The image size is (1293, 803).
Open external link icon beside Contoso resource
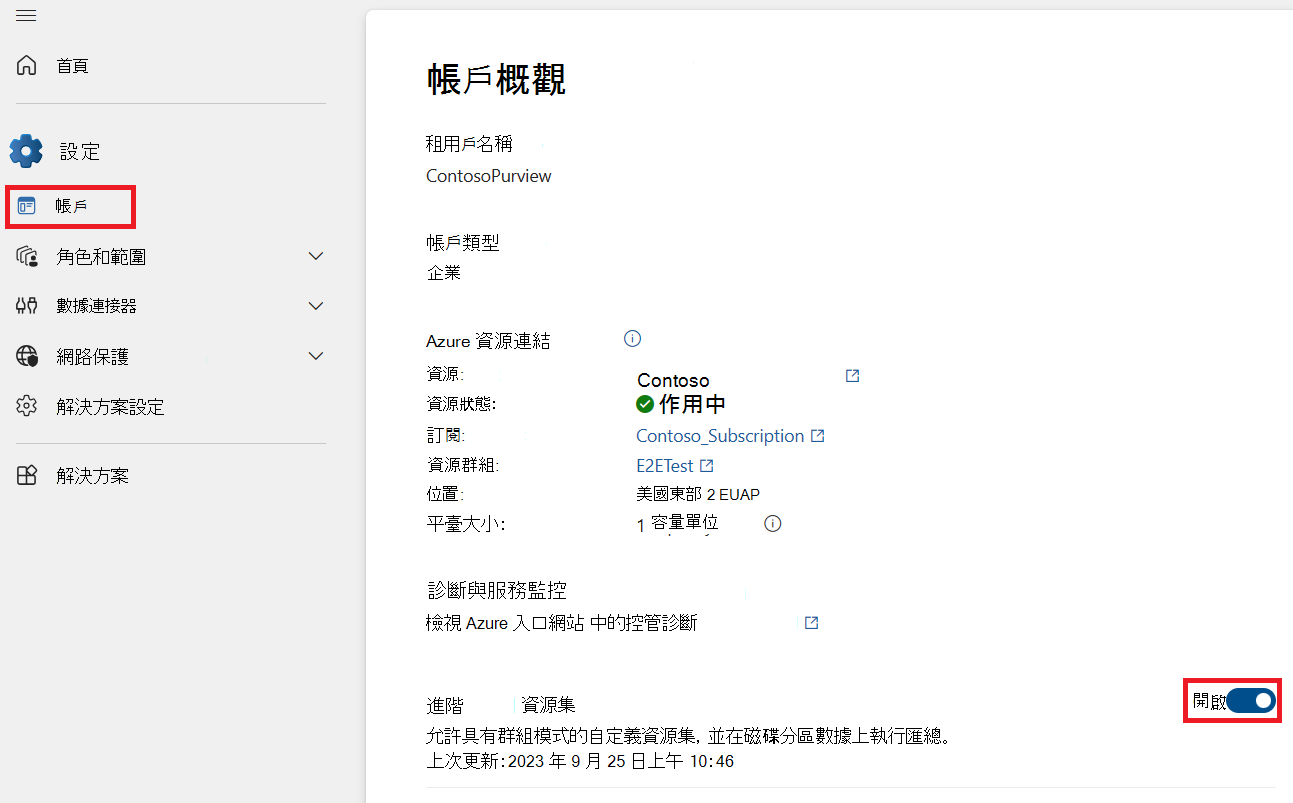[x=852, y=376]
